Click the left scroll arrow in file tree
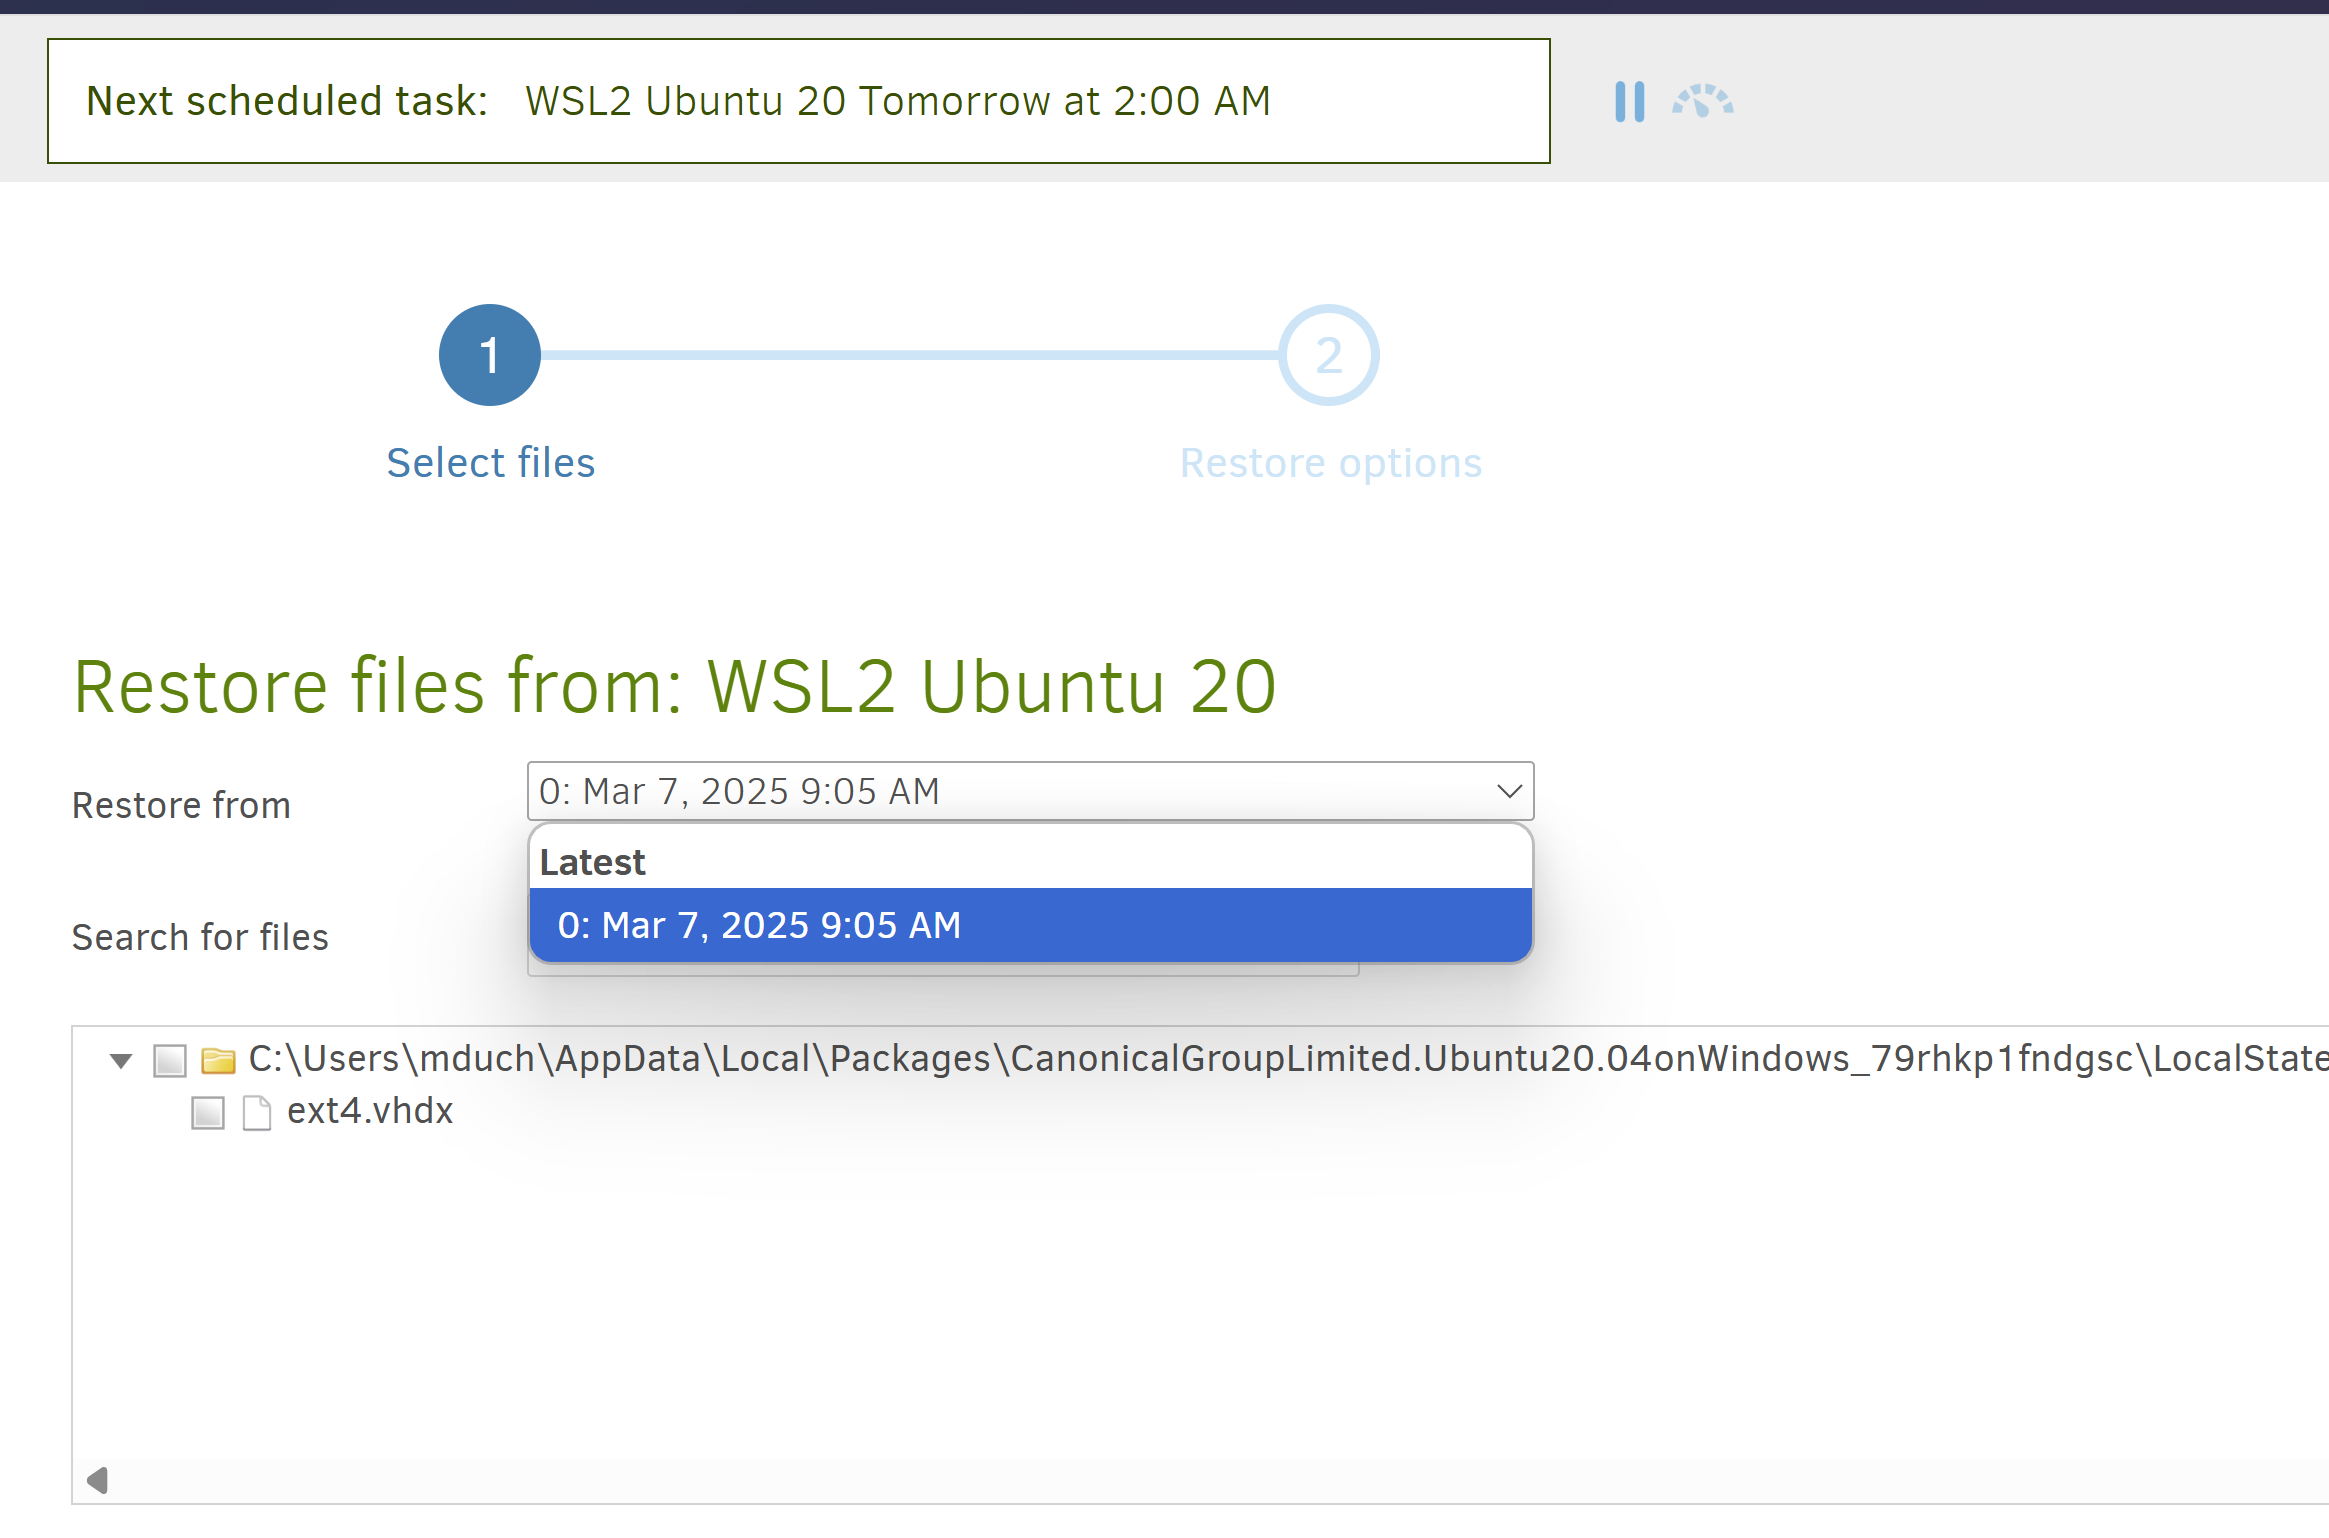Screen dimensions: 2329x1538 pyautogui.click(x=97, y=1479)
